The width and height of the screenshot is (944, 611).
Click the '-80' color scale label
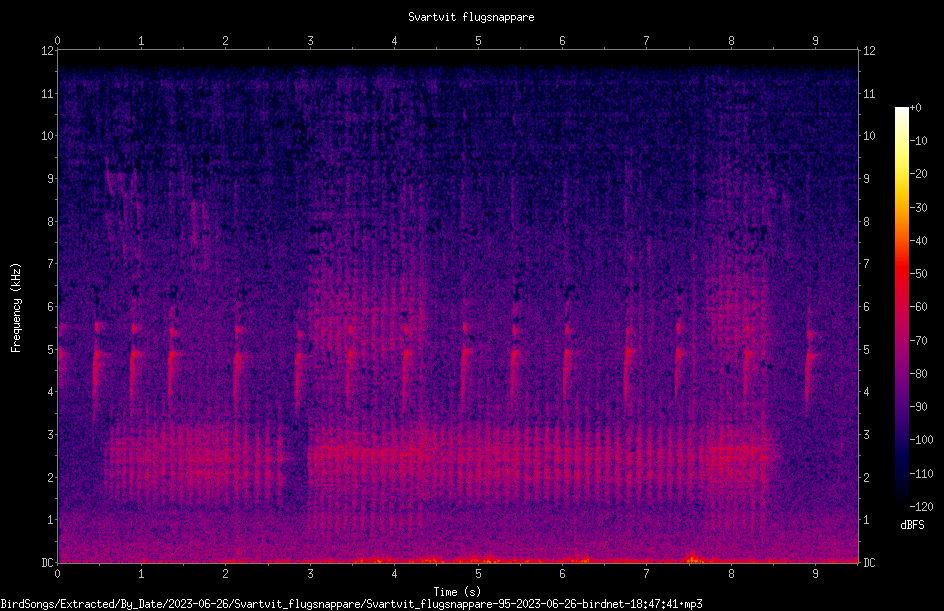point(918,374)
